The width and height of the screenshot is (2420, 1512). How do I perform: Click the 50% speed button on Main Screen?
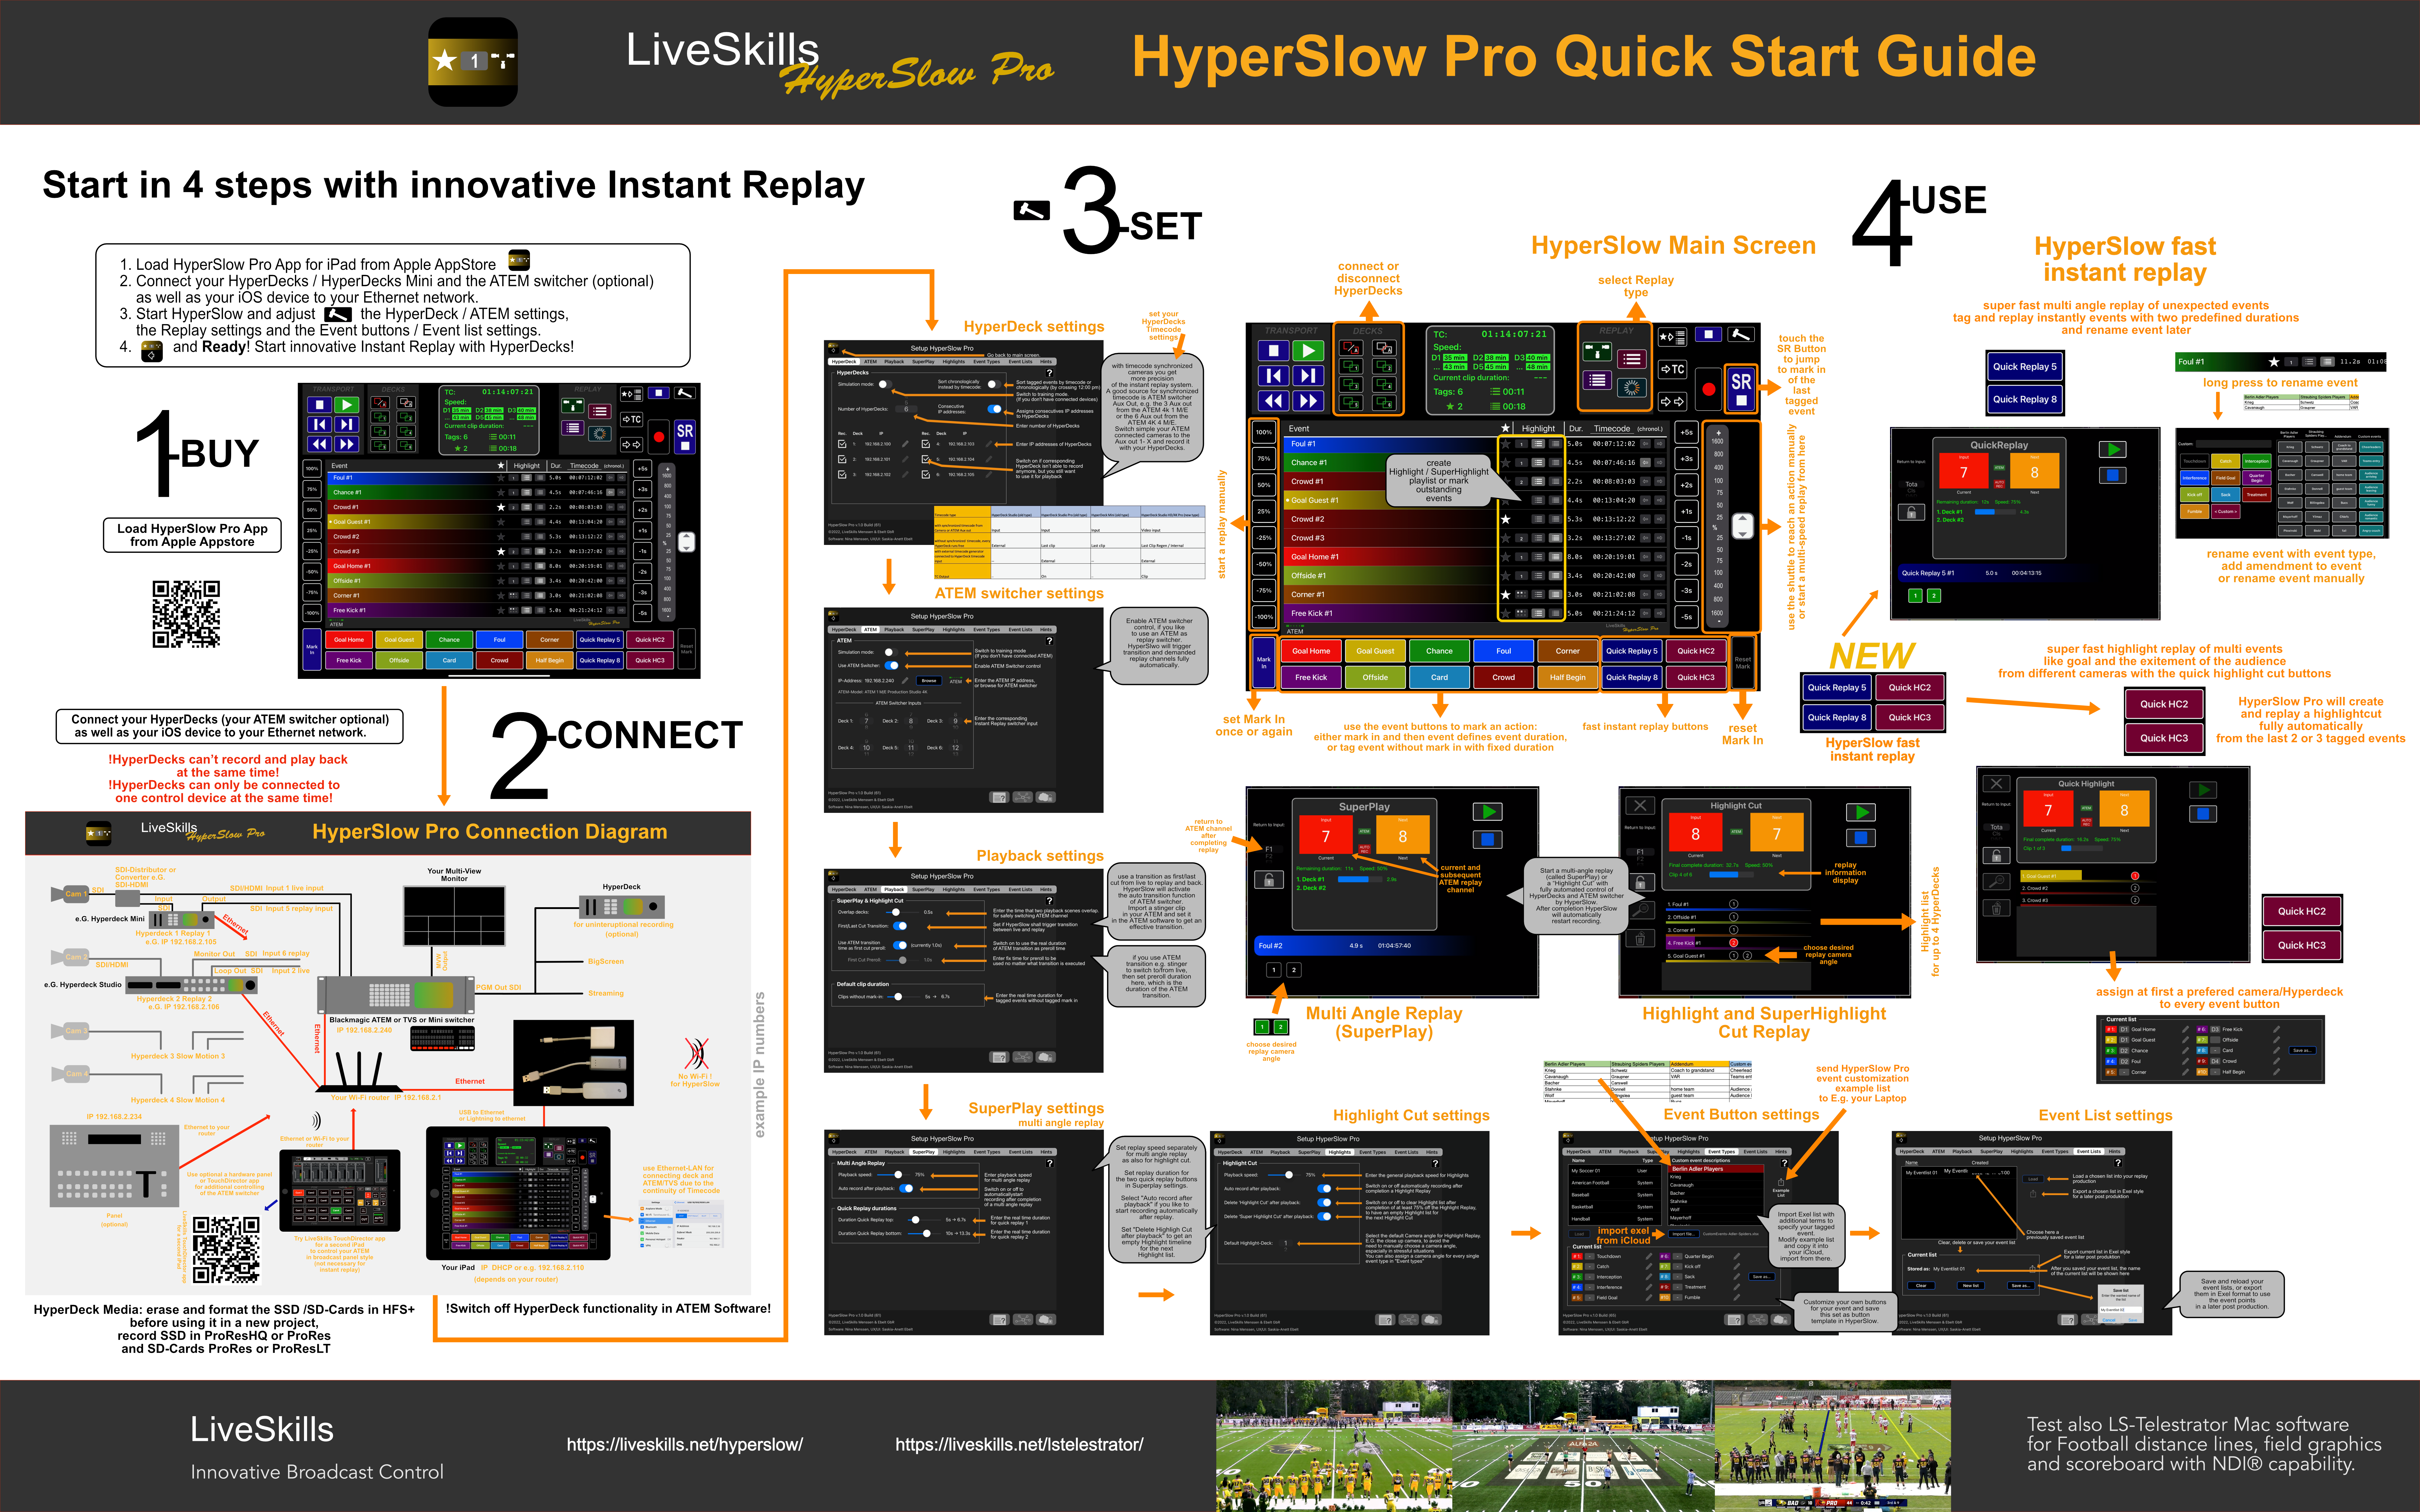tap(1264, 485)
